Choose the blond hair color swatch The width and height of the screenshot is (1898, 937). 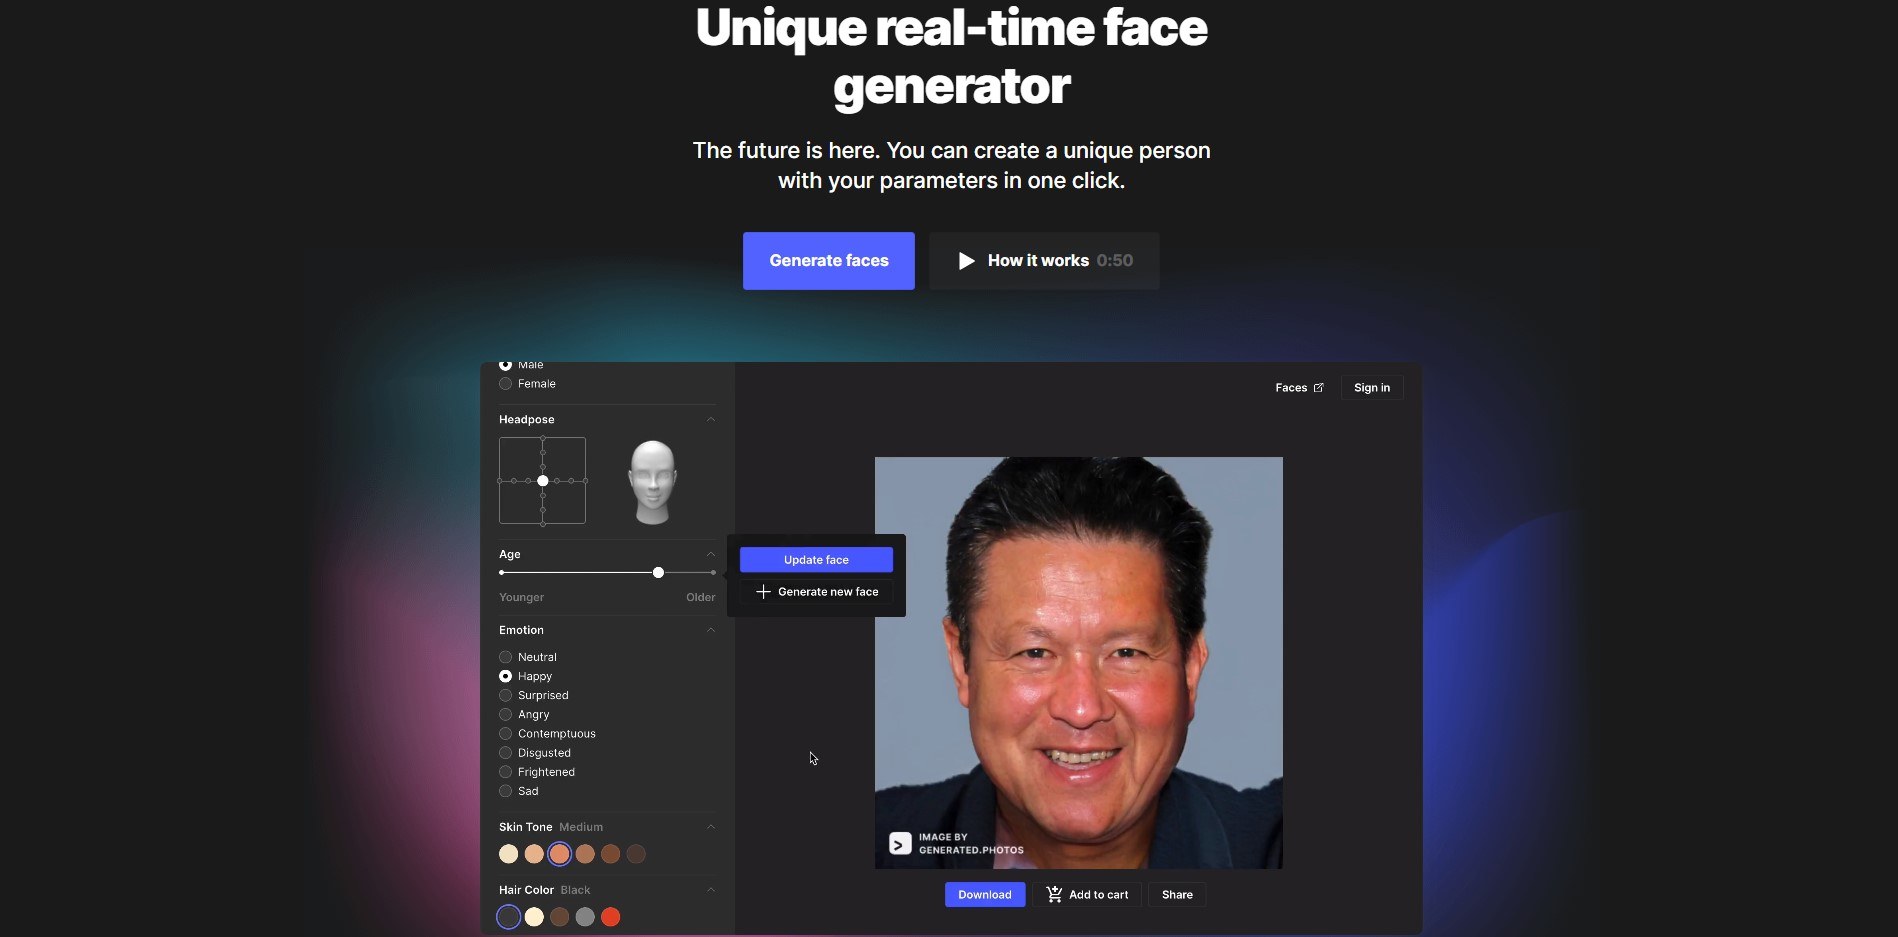(534, 917)
